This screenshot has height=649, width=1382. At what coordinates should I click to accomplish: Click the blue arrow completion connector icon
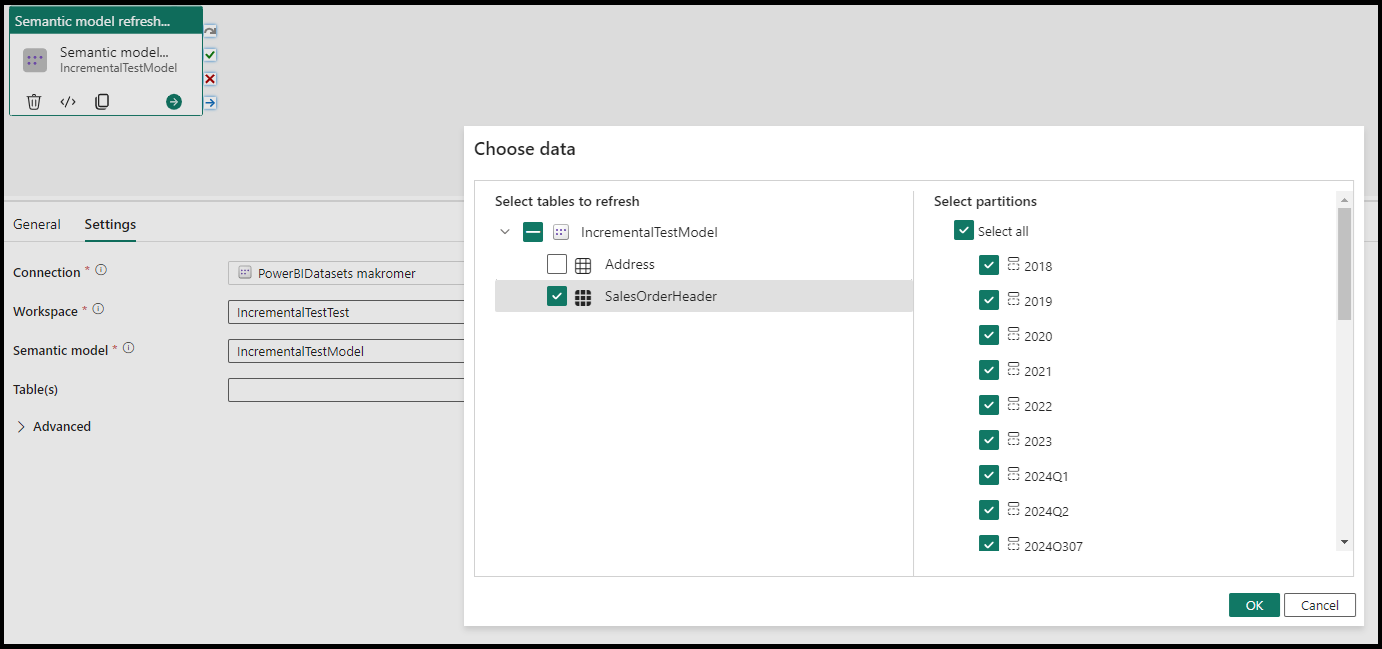[209, 102]
